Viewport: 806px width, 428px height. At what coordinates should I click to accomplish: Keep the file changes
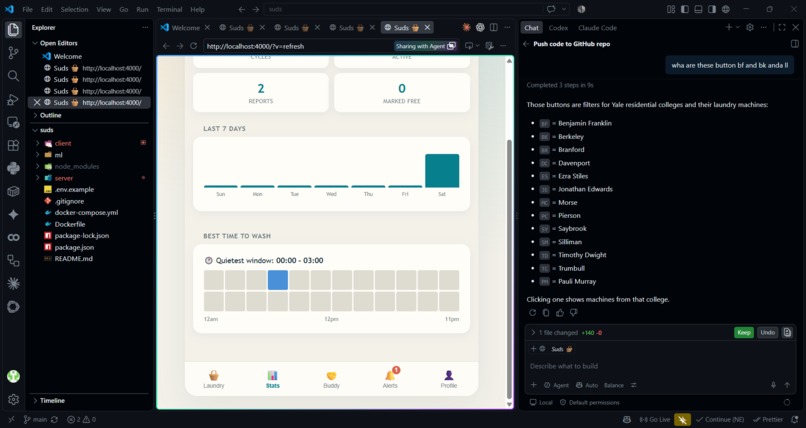[x=744, y=332]
